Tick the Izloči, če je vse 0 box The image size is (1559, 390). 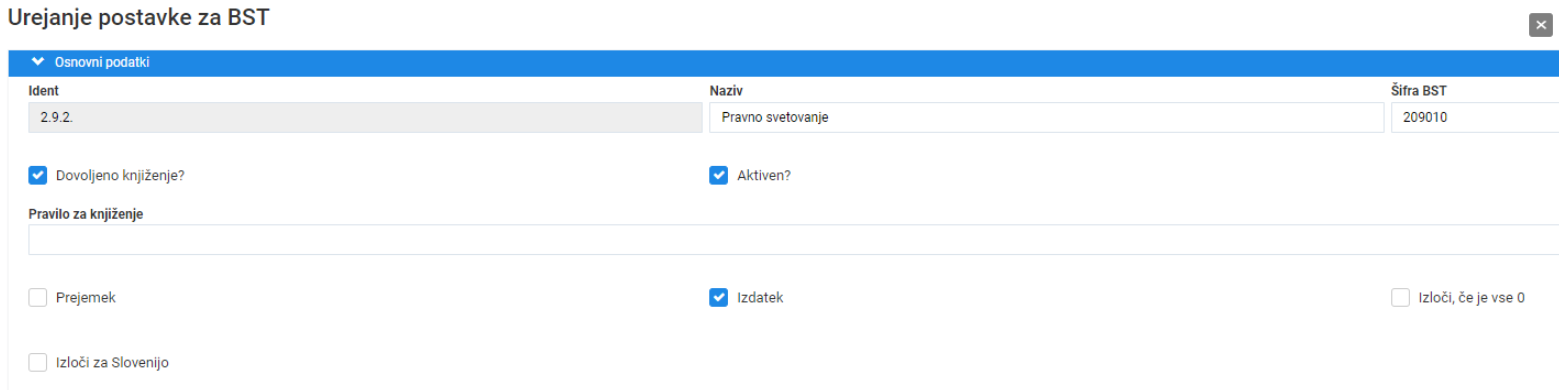[x=1400, y=297]
